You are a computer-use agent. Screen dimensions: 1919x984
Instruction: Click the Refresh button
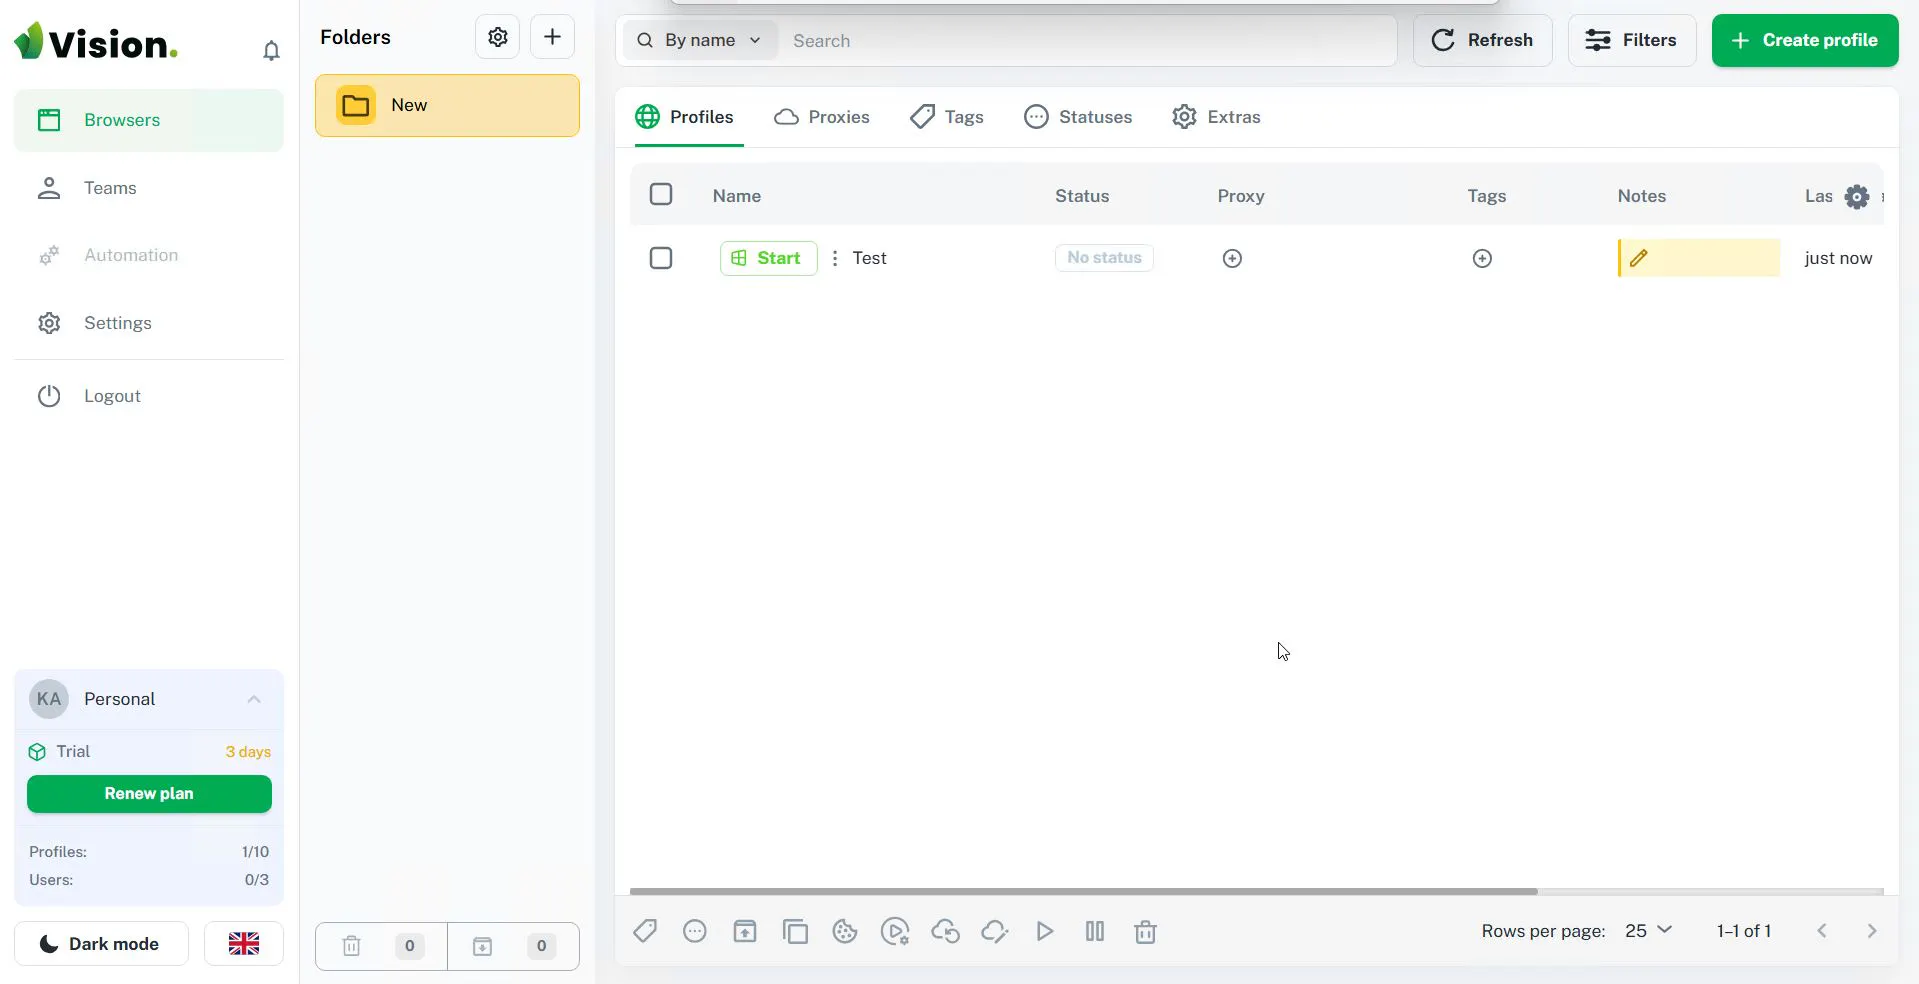1482,40
